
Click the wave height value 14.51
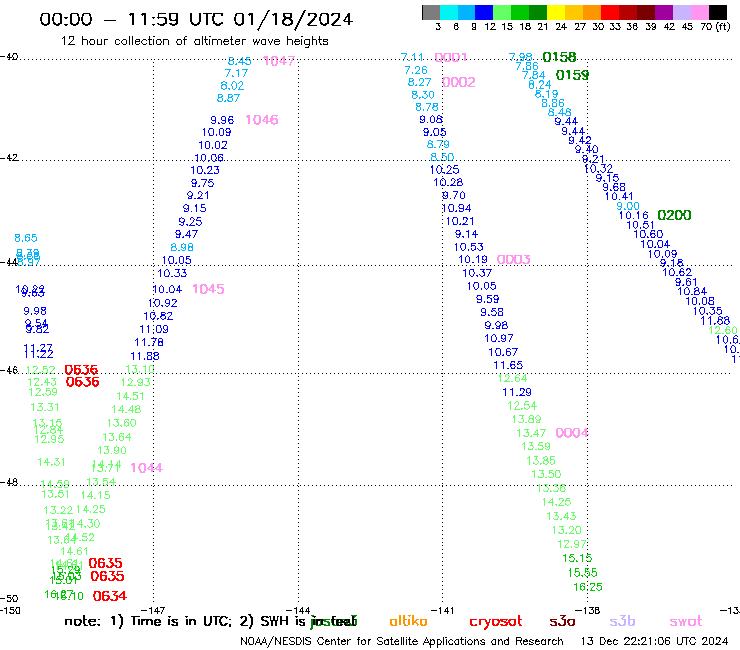click(x=130, y=397)
